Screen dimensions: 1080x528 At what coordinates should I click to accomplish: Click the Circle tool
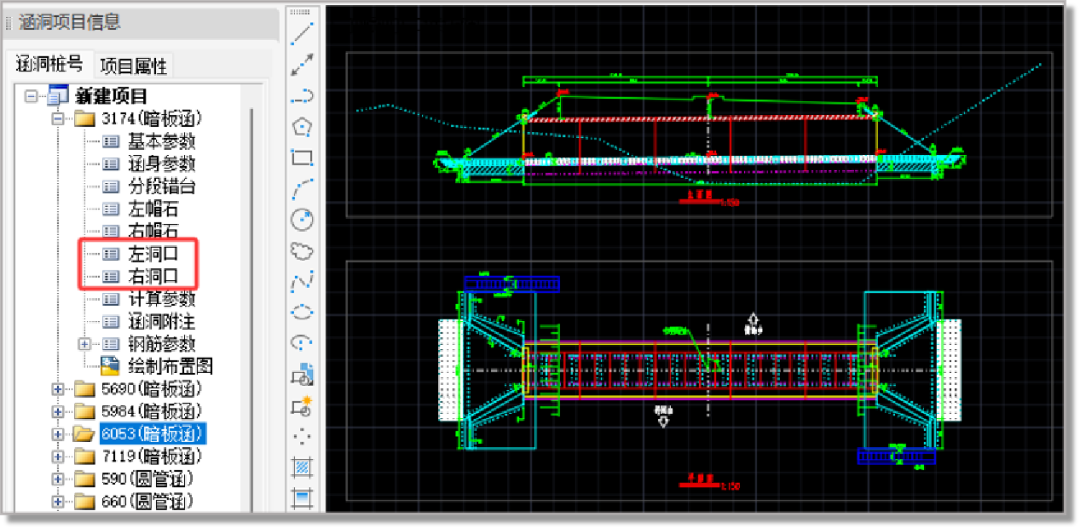click(302, 219)
